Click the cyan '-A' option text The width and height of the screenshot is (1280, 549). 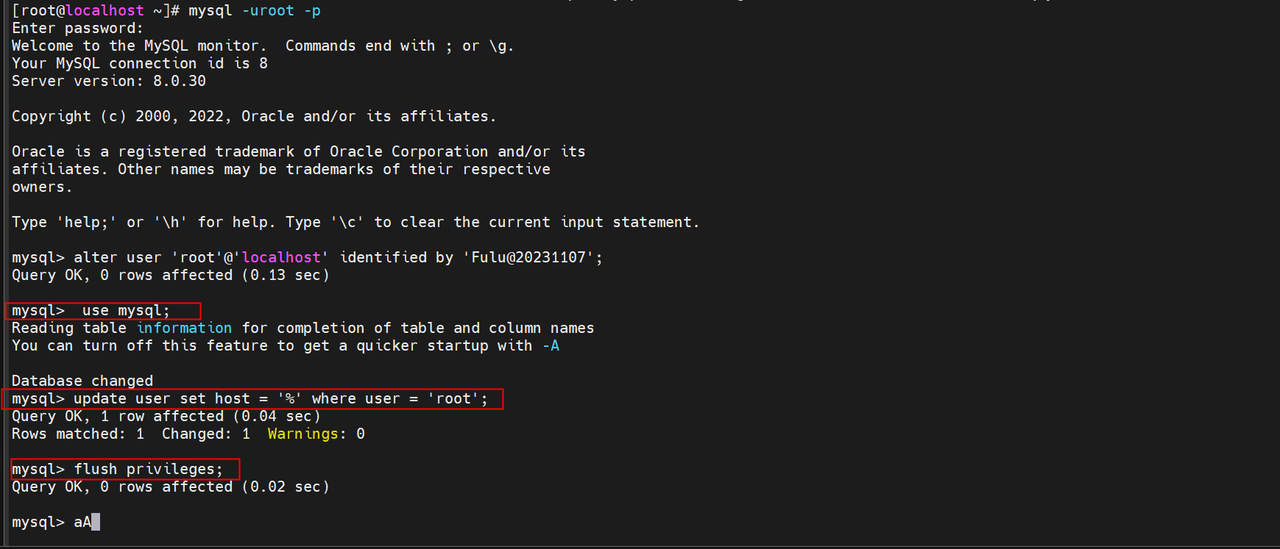(551, 346)
